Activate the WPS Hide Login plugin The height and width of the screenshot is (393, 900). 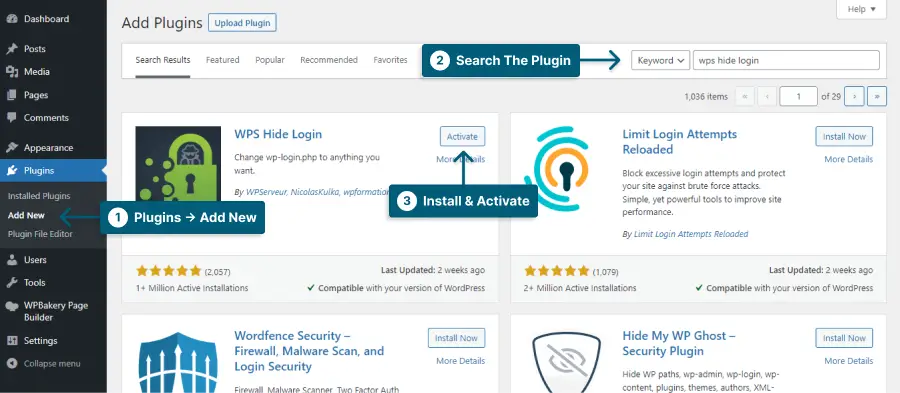pos(463,137)
